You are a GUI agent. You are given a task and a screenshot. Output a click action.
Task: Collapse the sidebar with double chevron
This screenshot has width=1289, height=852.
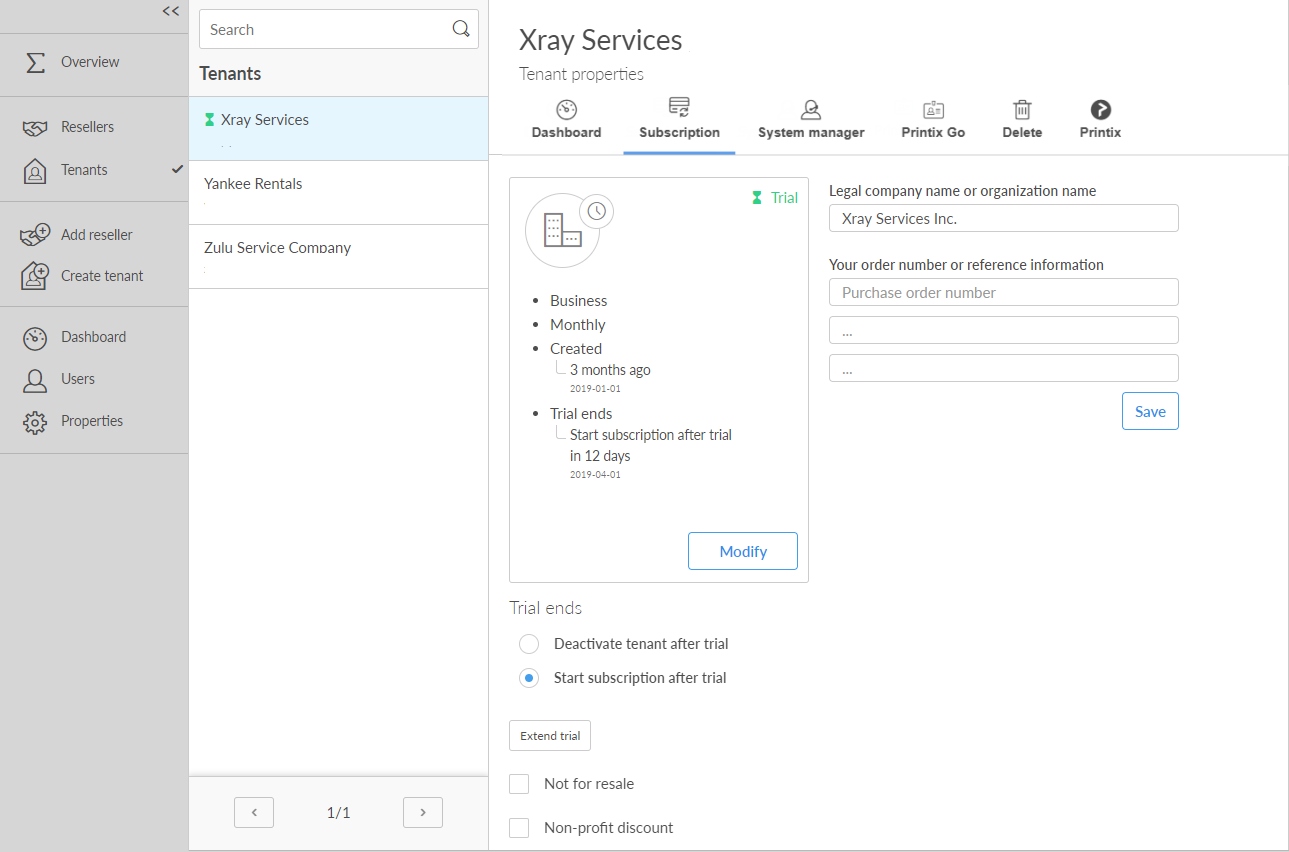click(x=171, y=11)
